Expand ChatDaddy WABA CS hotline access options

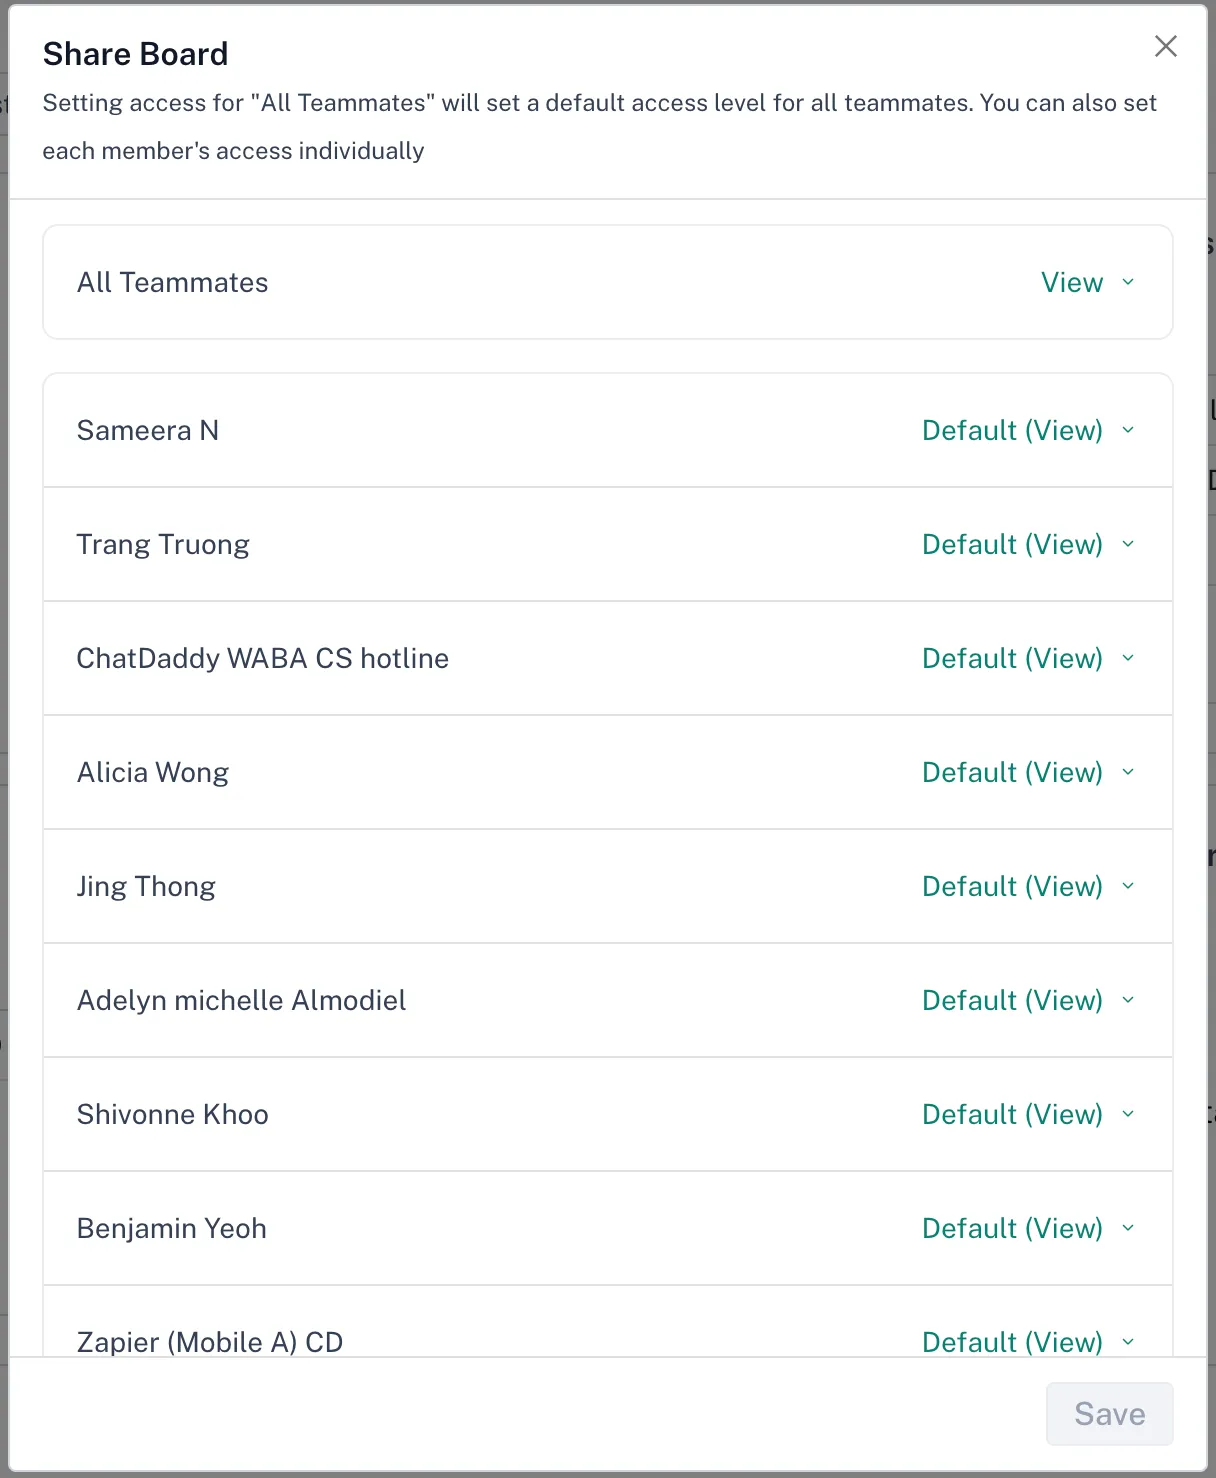tap(1027, 659)
